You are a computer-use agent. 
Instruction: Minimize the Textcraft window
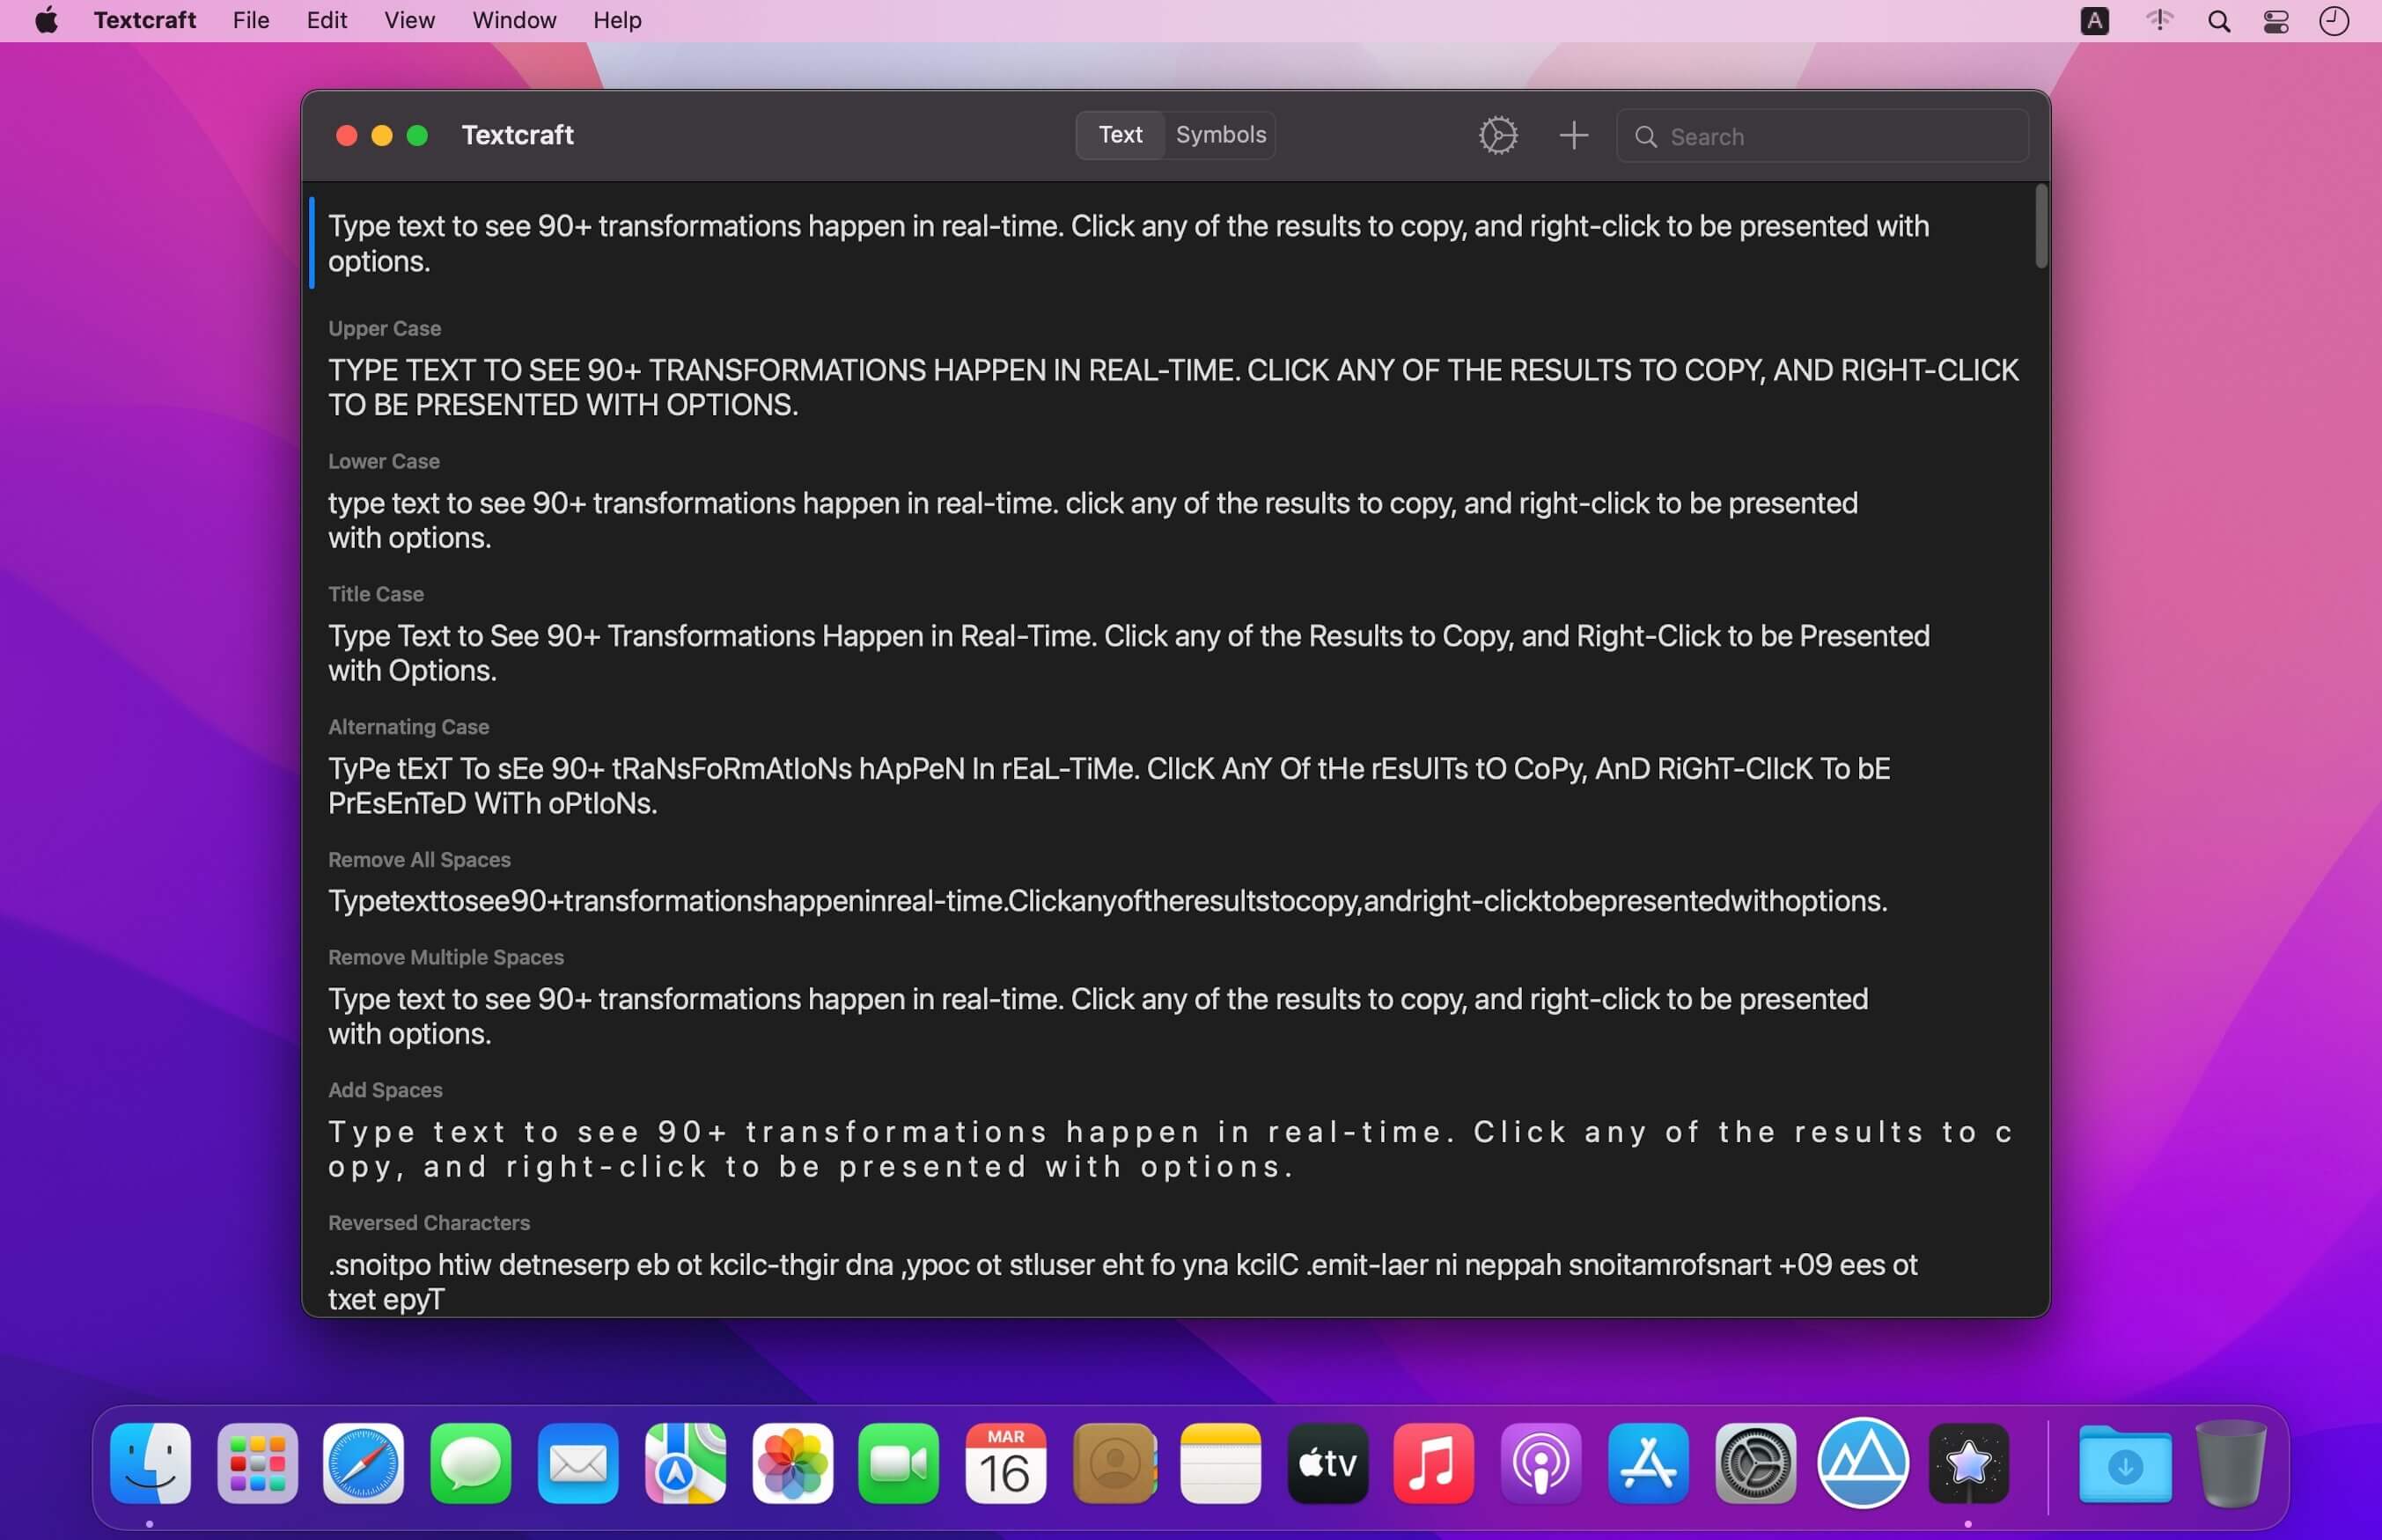pos(382,136)
